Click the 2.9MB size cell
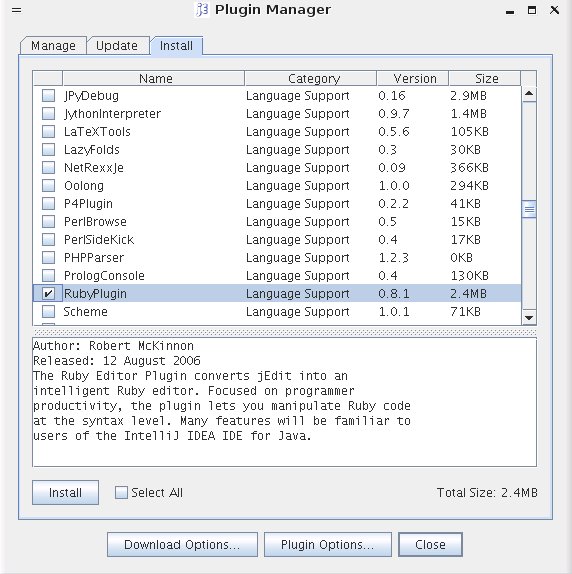Image resolution: width=572 pixels, height=574 pixels. click(468, 96)
